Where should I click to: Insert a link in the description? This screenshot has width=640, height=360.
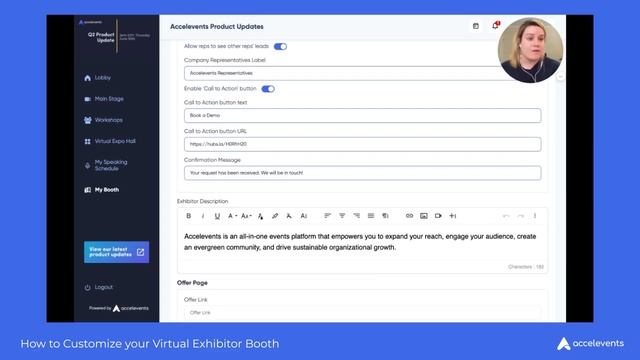click(x=409, y=216)
